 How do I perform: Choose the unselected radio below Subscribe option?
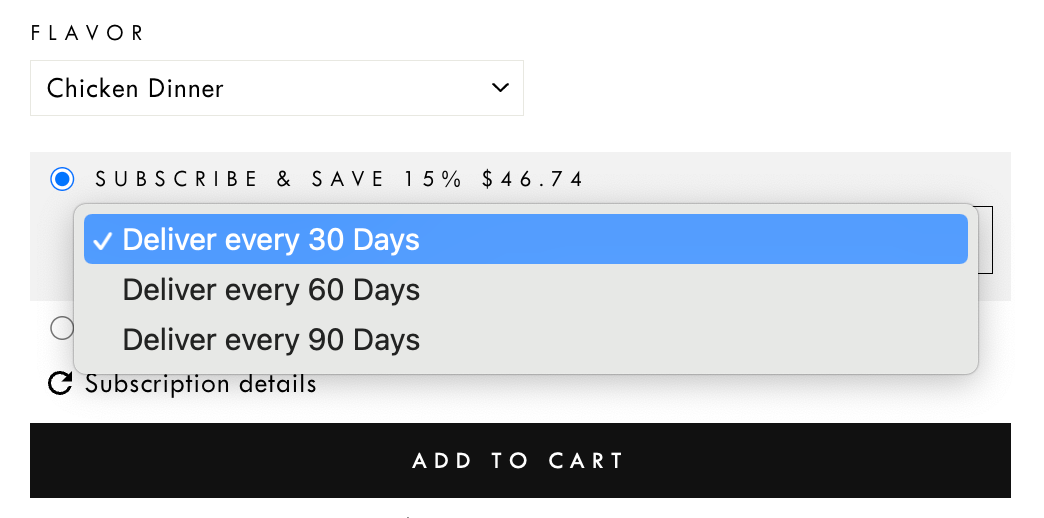point(62,328)
